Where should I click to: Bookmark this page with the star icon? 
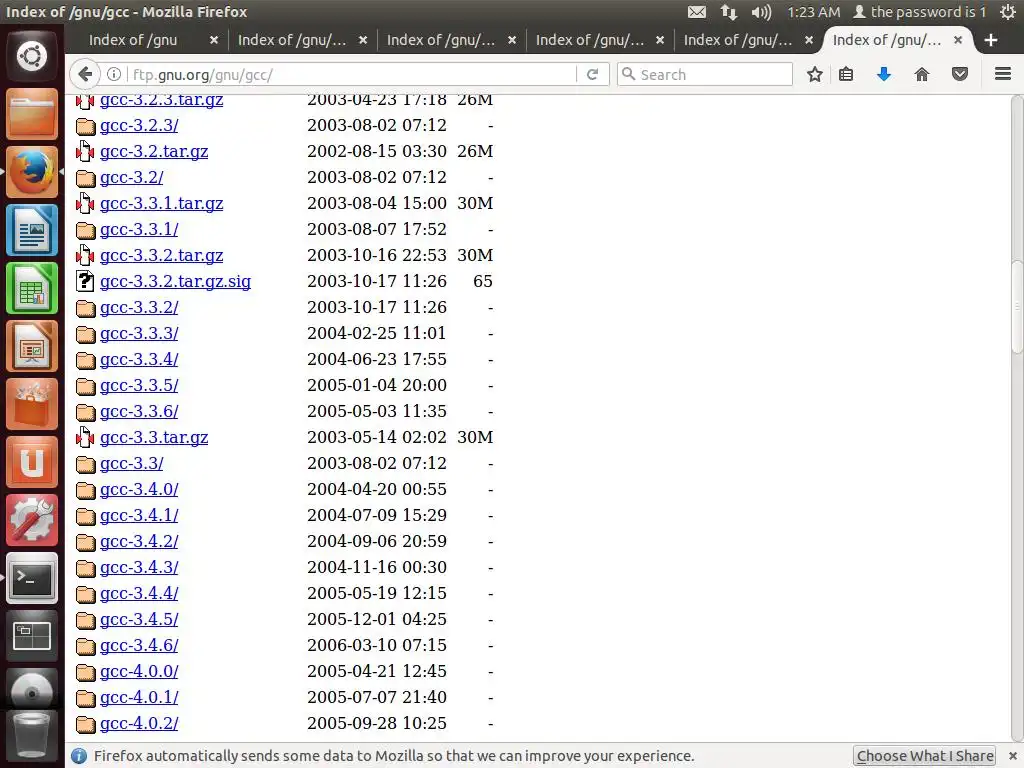point(814,74)
